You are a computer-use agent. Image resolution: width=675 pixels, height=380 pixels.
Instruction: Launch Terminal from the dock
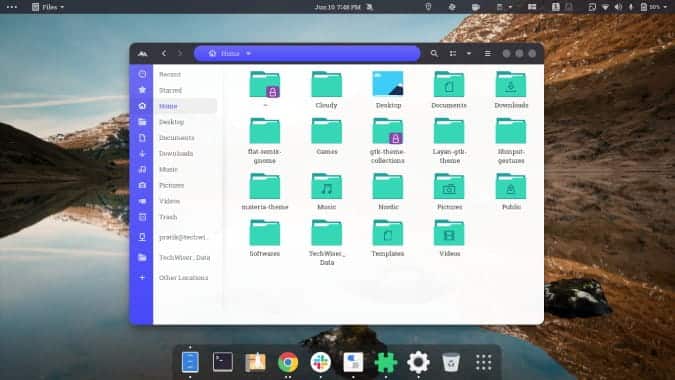(223, 362)
